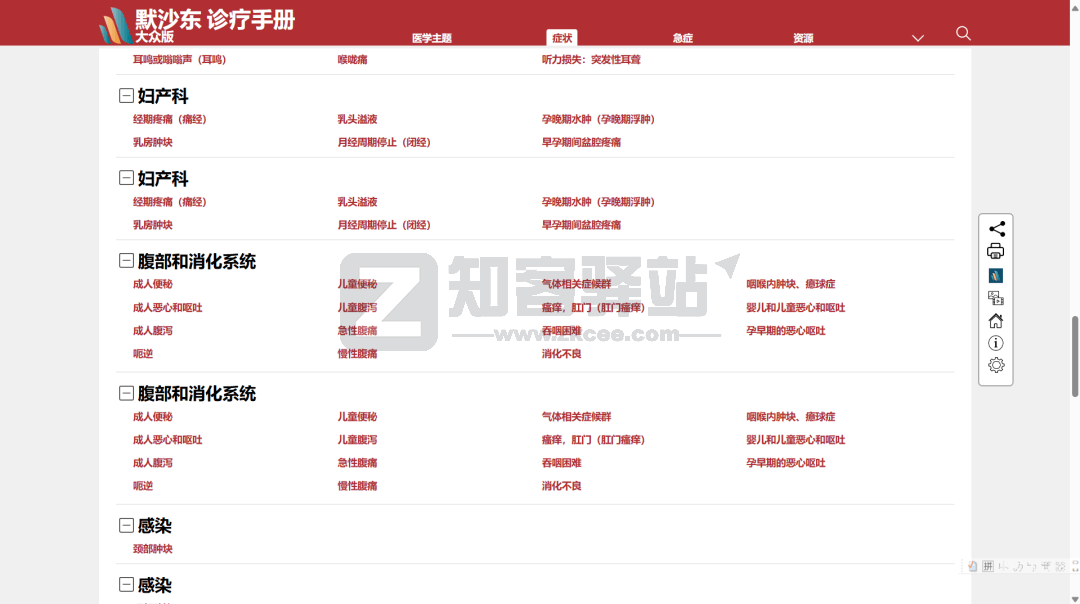Open the share options in the sidebar
The height and width of the screenshot is (604, 1080).
pyautogui.click(x=996, y=228)
